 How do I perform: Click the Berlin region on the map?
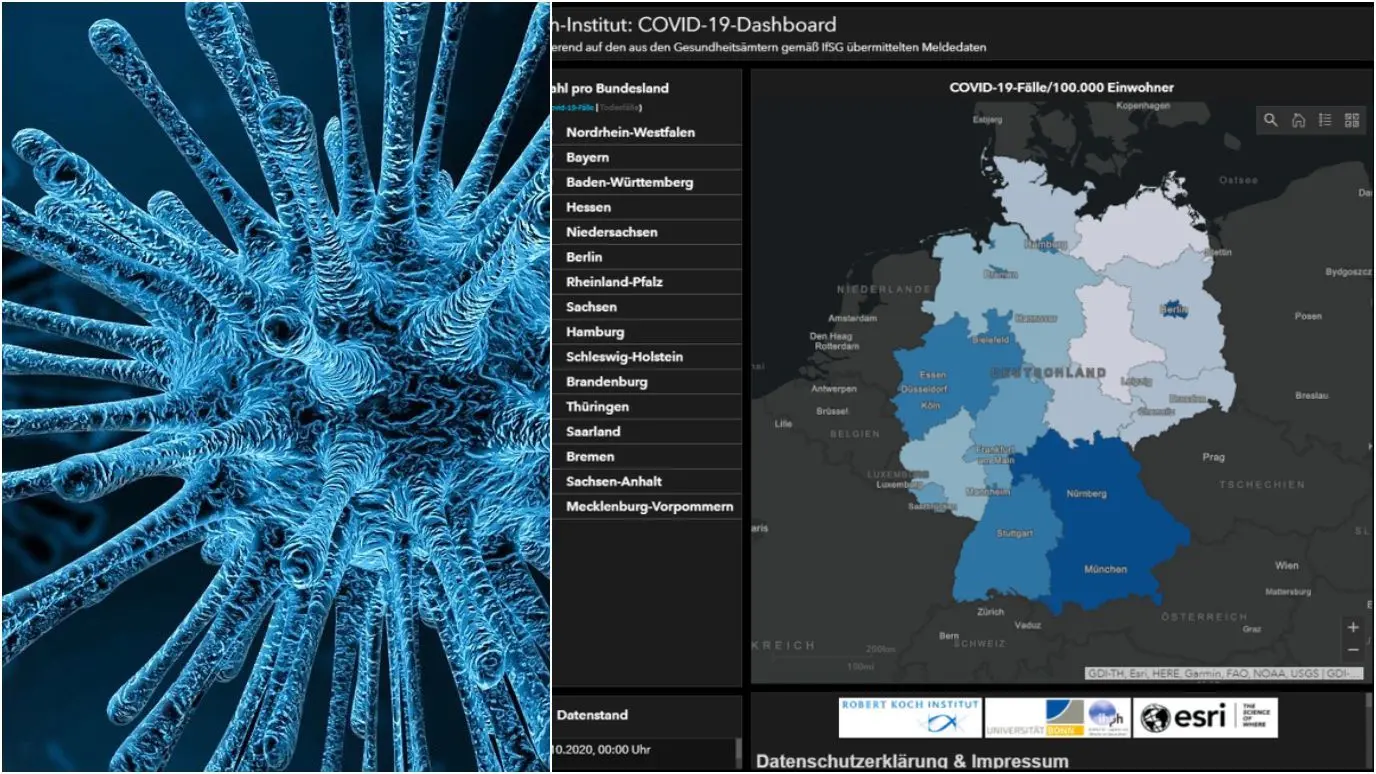[1174, 311]
